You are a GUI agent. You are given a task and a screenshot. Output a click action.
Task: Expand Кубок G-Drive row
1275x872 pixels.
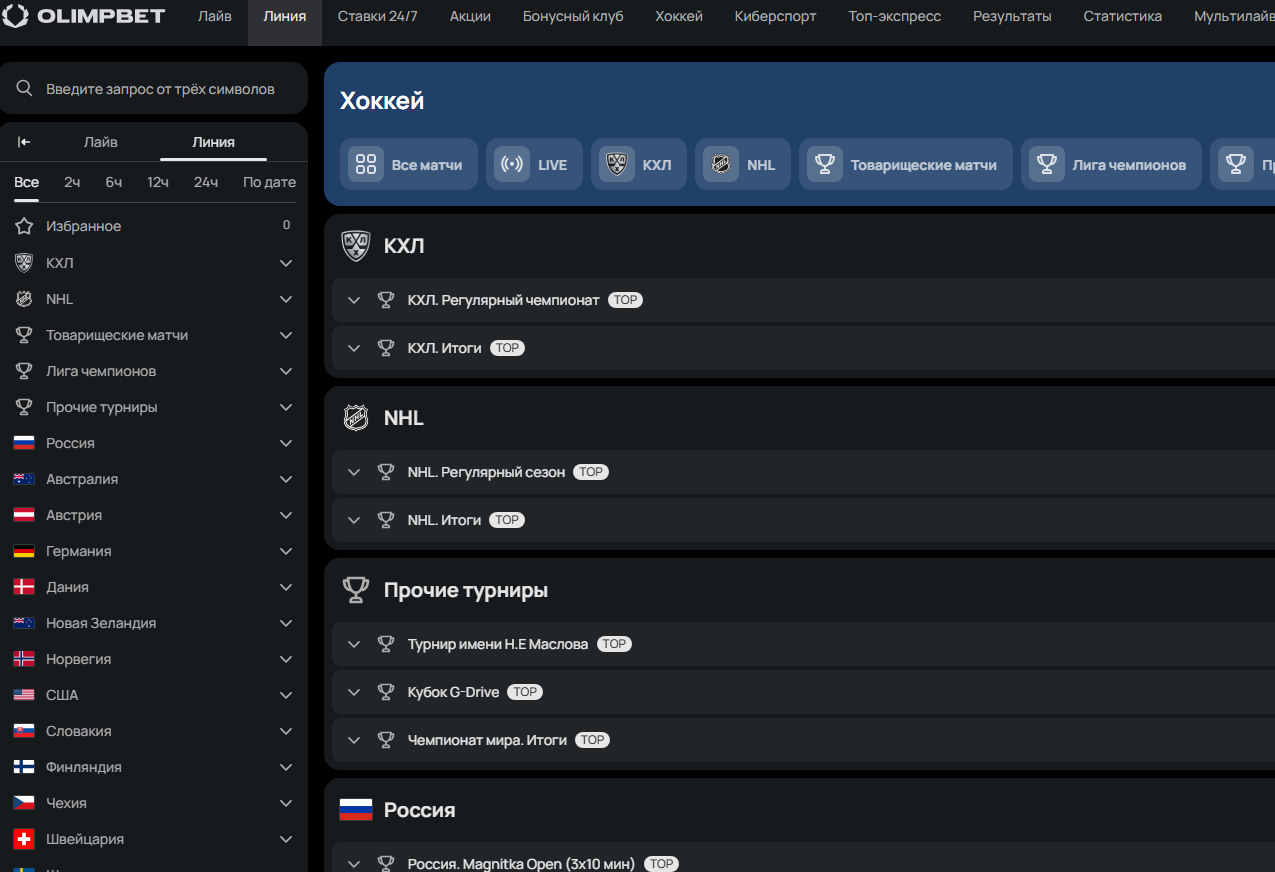[x=353, y=692]
